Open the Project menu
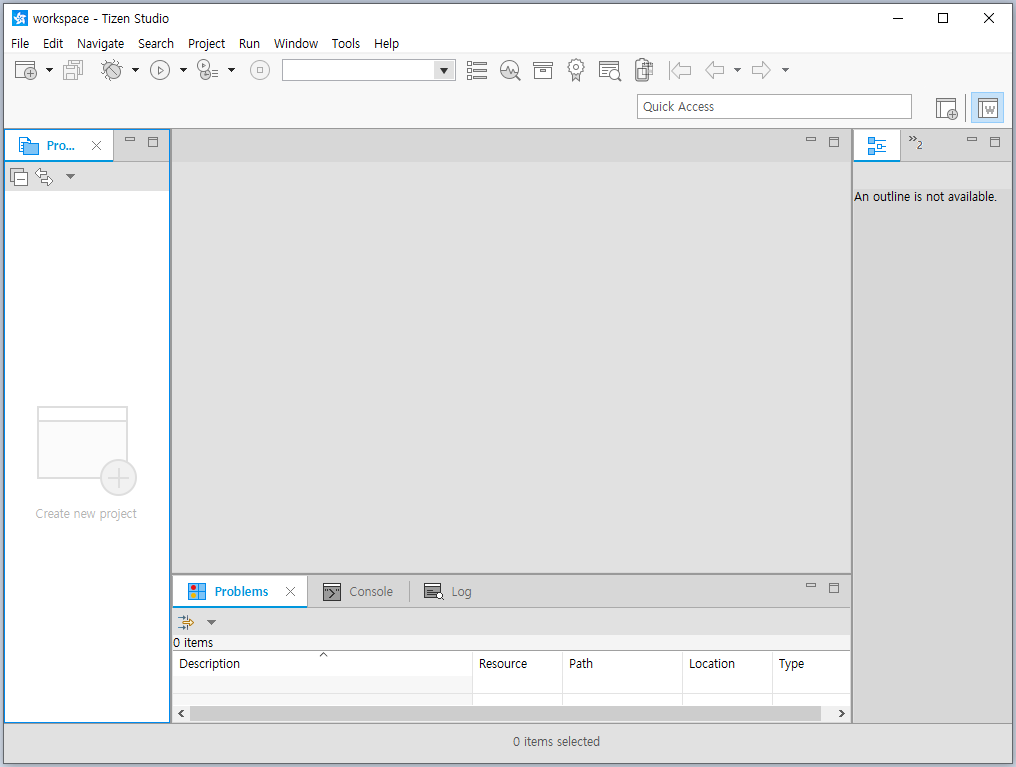The height and width of the screenshot is (767, 1016). (x=207, y=43)
